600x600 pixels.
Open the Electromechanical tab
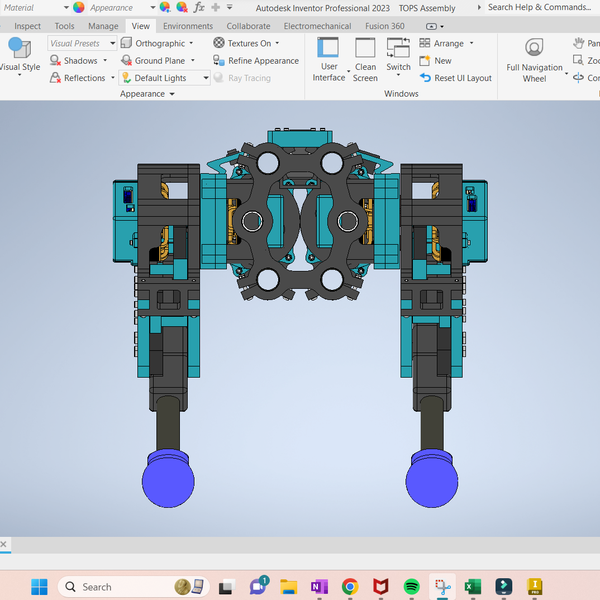[317, 26]
